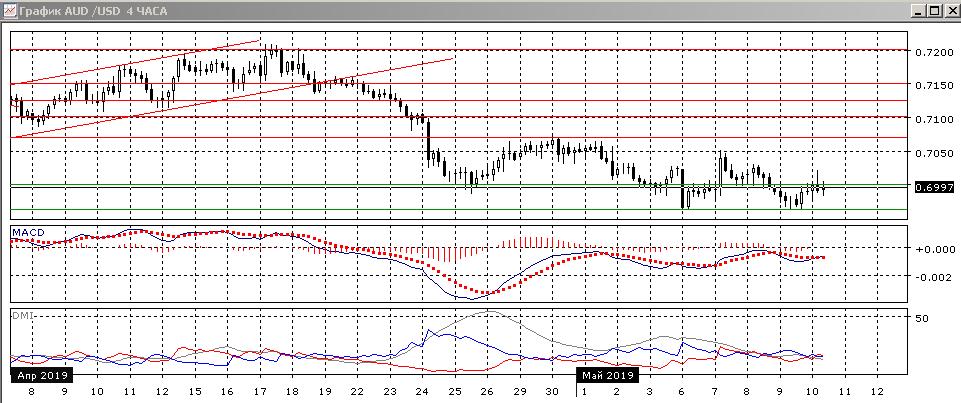Click the current price label 0.6997
961x403 pixels.
pyautogui.click(x=933, y=187)
